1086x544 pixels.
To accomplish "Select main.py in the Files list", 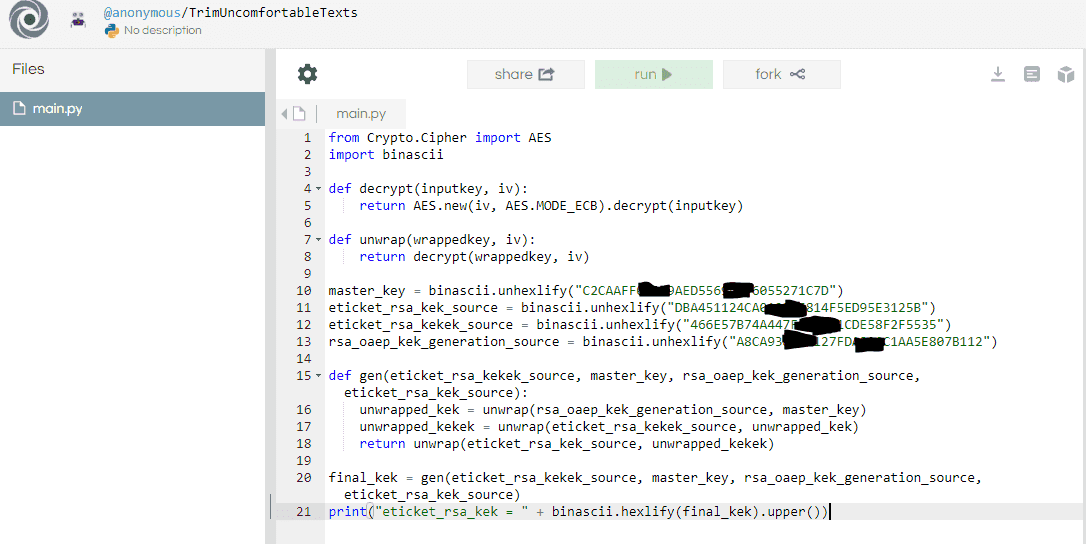I will click(x=132, y=109).
